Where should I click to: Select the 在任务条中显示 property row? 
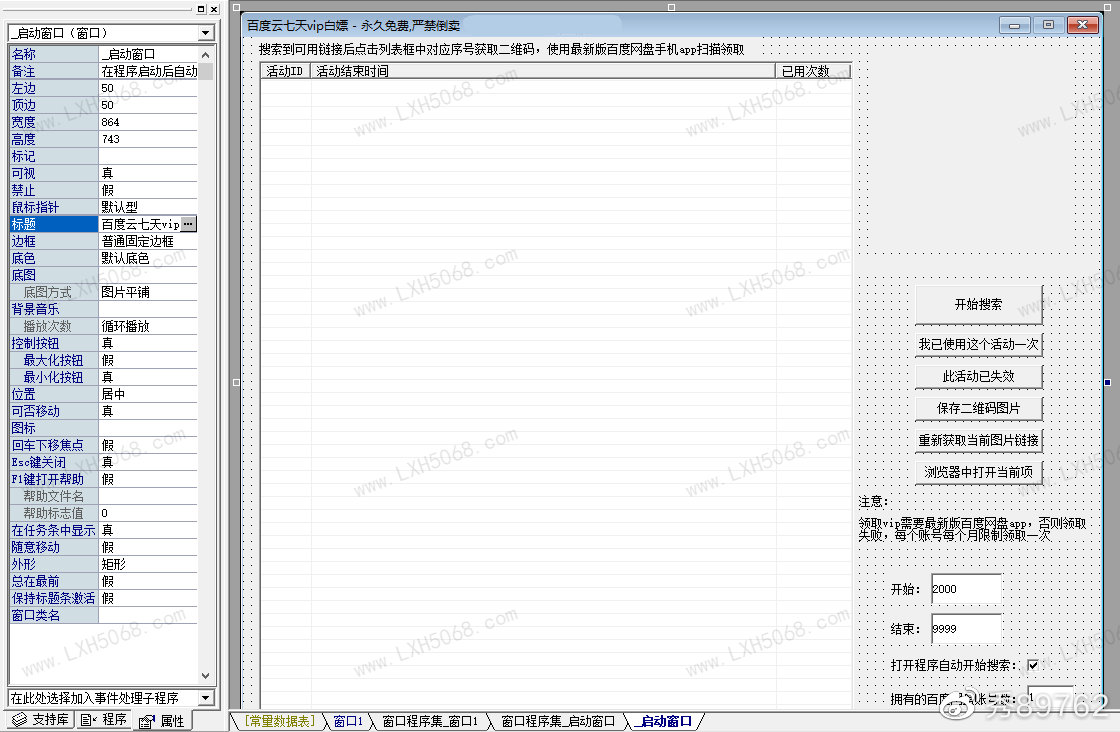pyautogui.click(x=104, y=531)
